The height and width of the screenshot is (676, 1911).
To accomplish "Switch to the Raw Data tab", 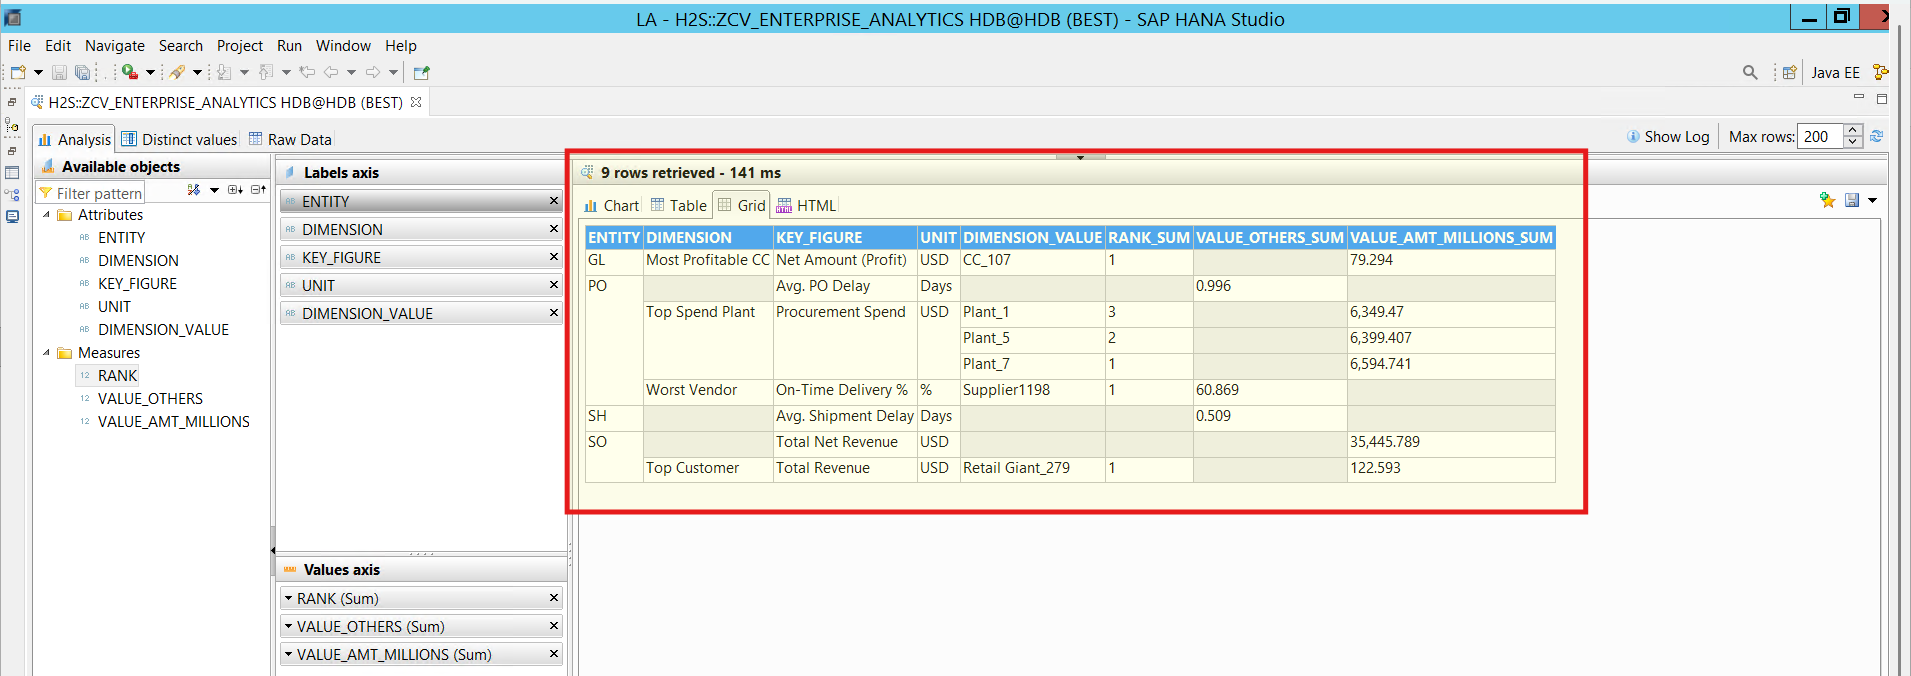I will tap(298, 140).
